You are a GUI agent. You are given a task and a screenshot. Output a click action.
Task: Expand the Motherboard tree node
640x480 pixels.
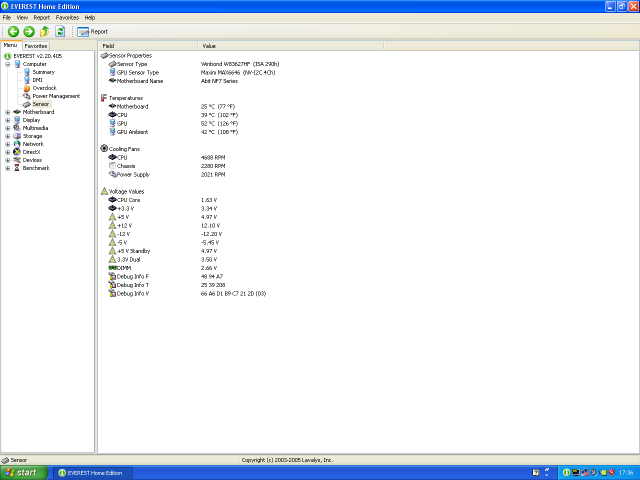(7, 112)
